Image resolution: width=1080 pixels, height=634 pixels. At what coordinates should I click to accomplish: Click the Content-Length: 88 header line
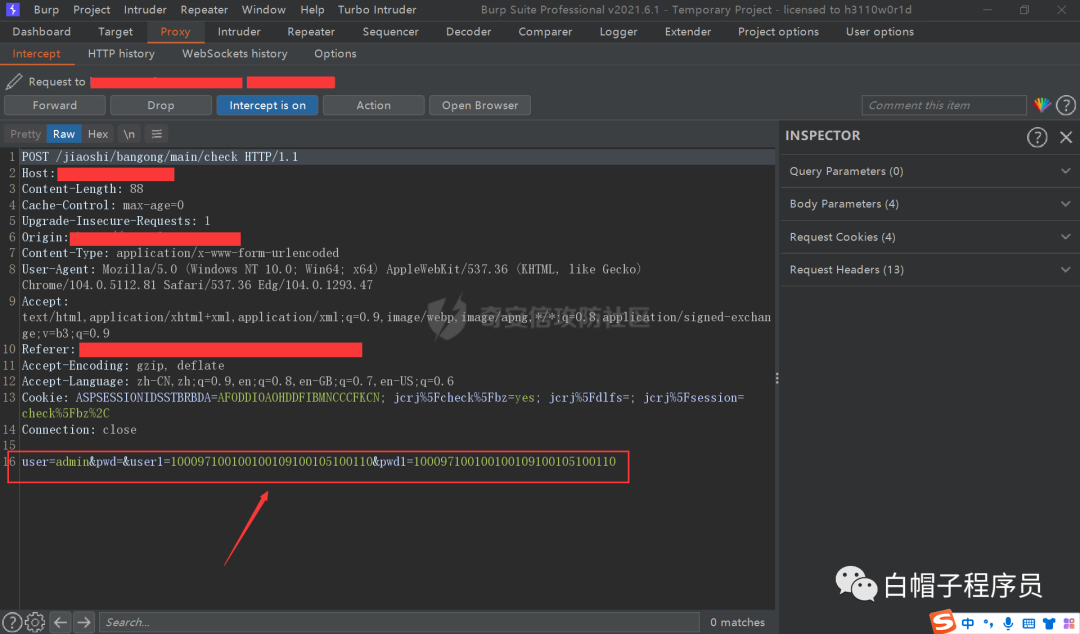coord(83,188)
